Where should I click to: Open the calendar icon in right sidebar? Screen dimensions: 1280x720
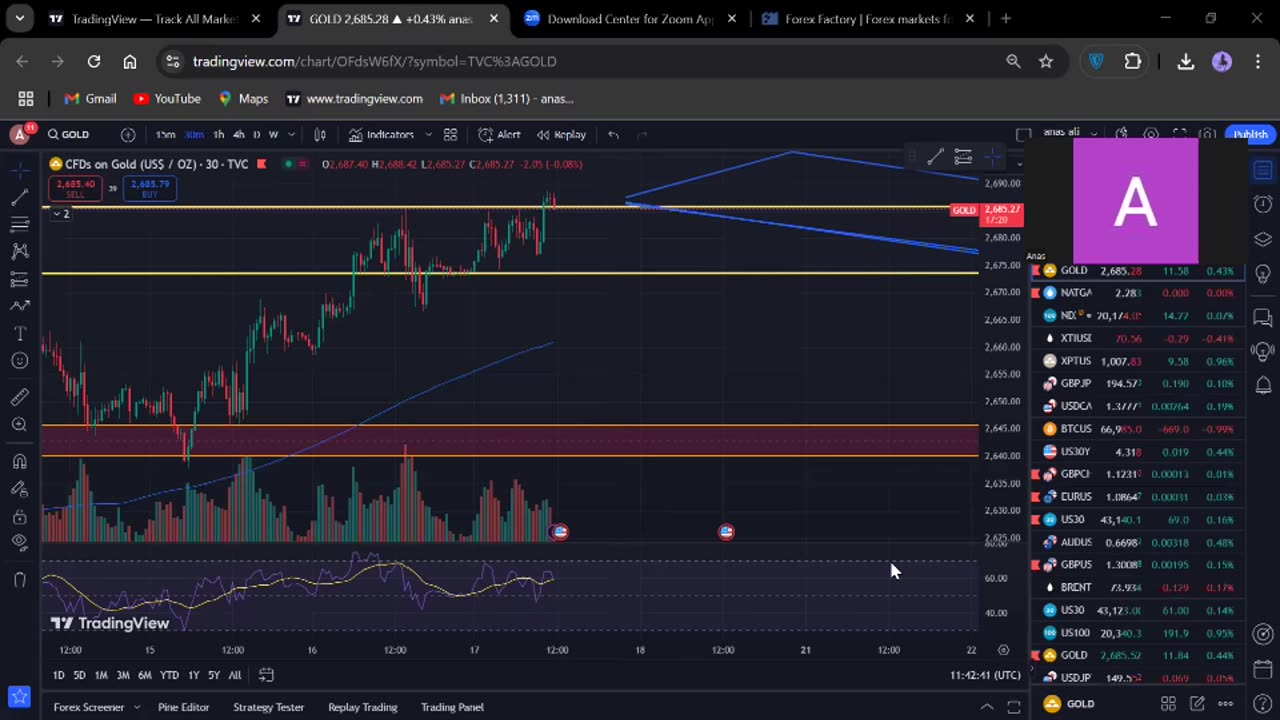click(x=1263, y=669)
